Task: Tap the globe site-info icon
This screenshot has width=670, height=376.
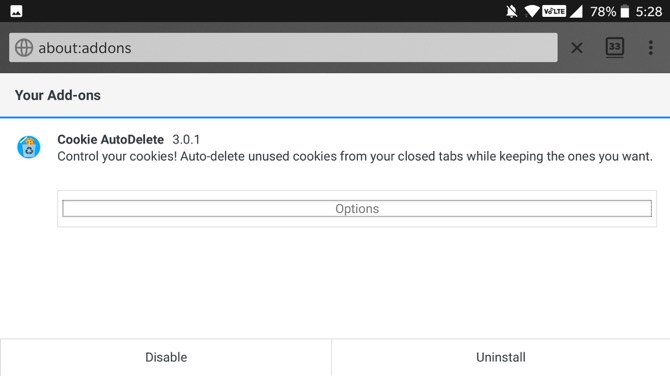Action: tap(24, 48)
